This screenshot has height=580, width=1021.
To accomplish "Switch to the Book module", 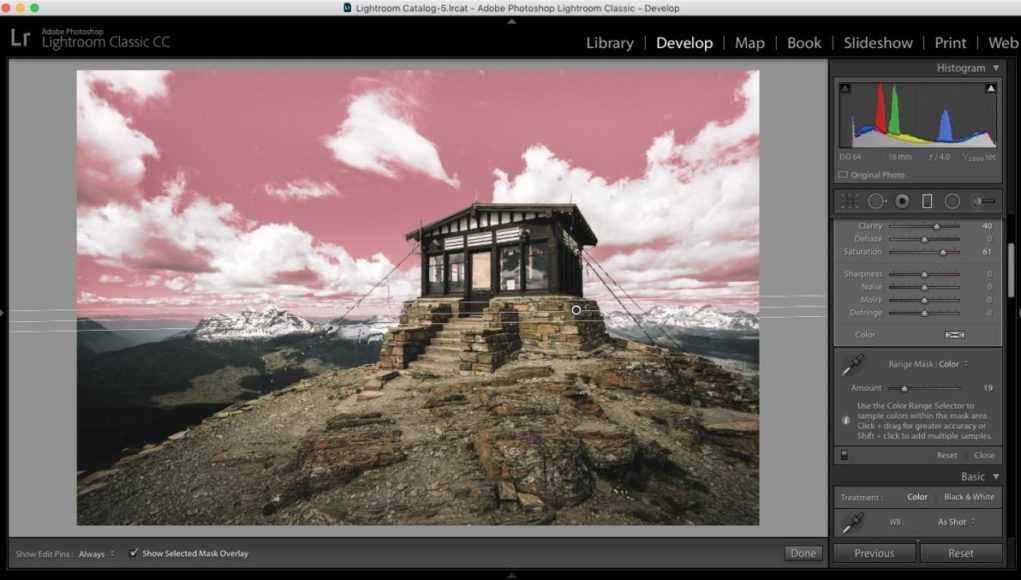I will [804, 43].
